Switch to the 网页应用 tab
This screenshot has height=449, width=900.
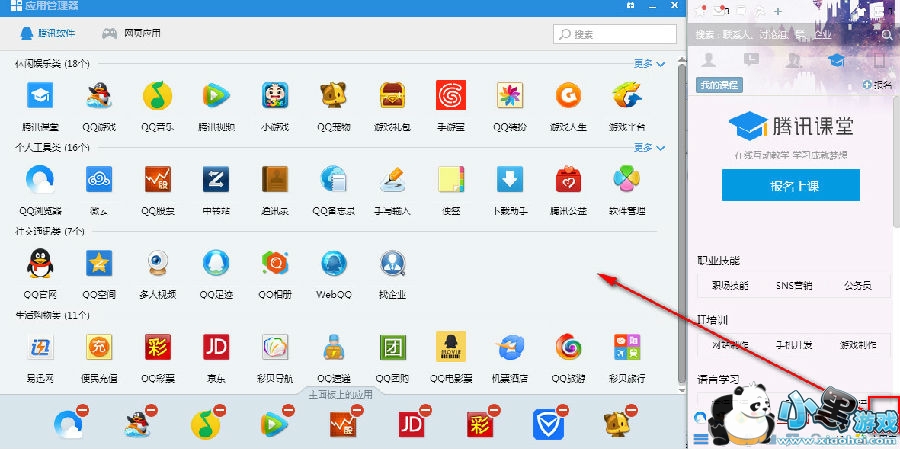click(131, 33)
